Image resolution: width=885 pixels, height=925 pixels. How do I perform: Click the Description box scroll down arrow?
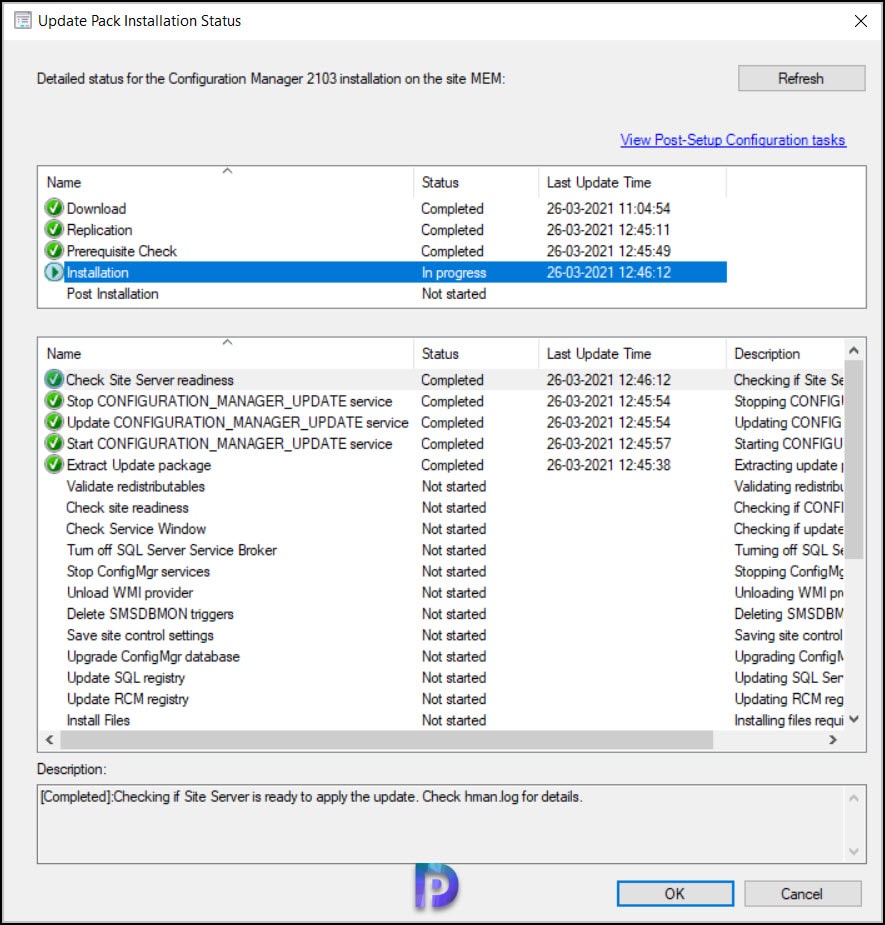click(854, 851)
